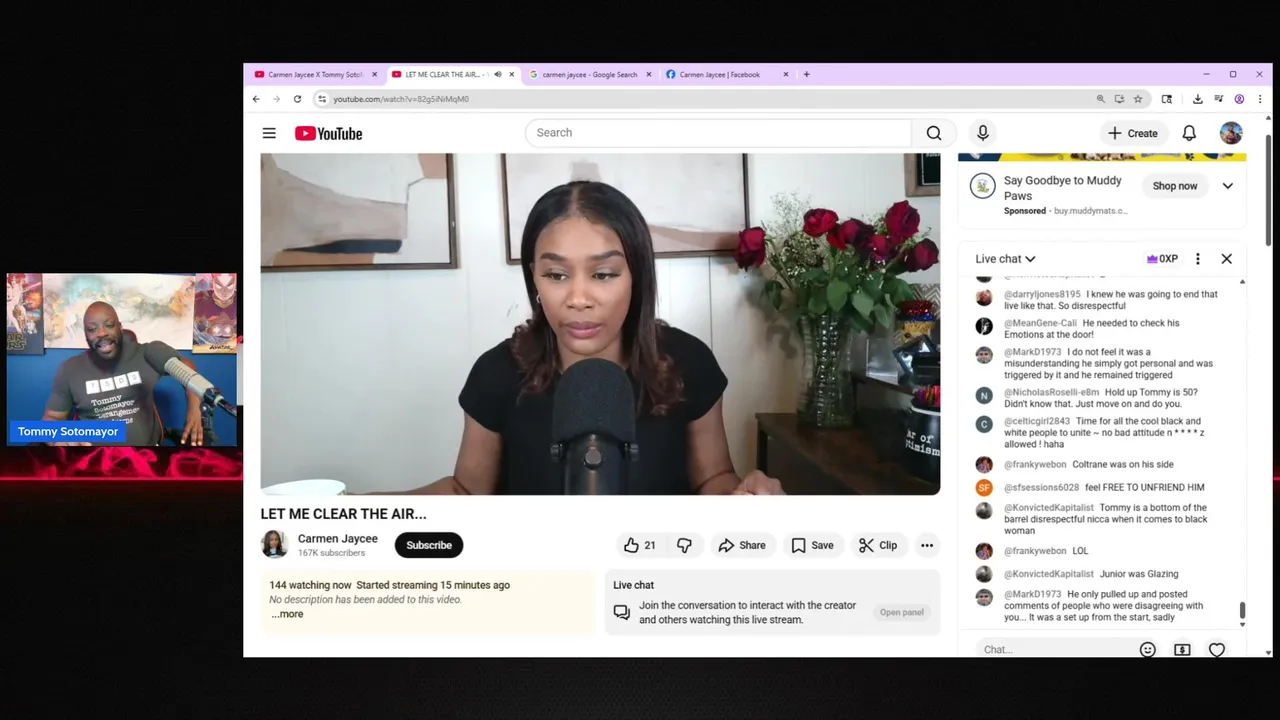Like the video with thumbs up

click(639, 545)
